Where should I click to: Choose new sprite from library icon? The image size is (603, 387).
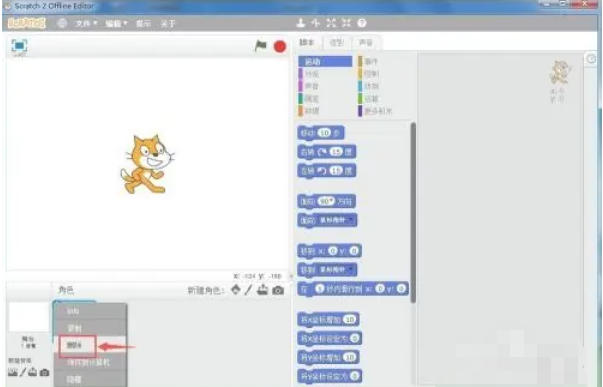[236, 290]
